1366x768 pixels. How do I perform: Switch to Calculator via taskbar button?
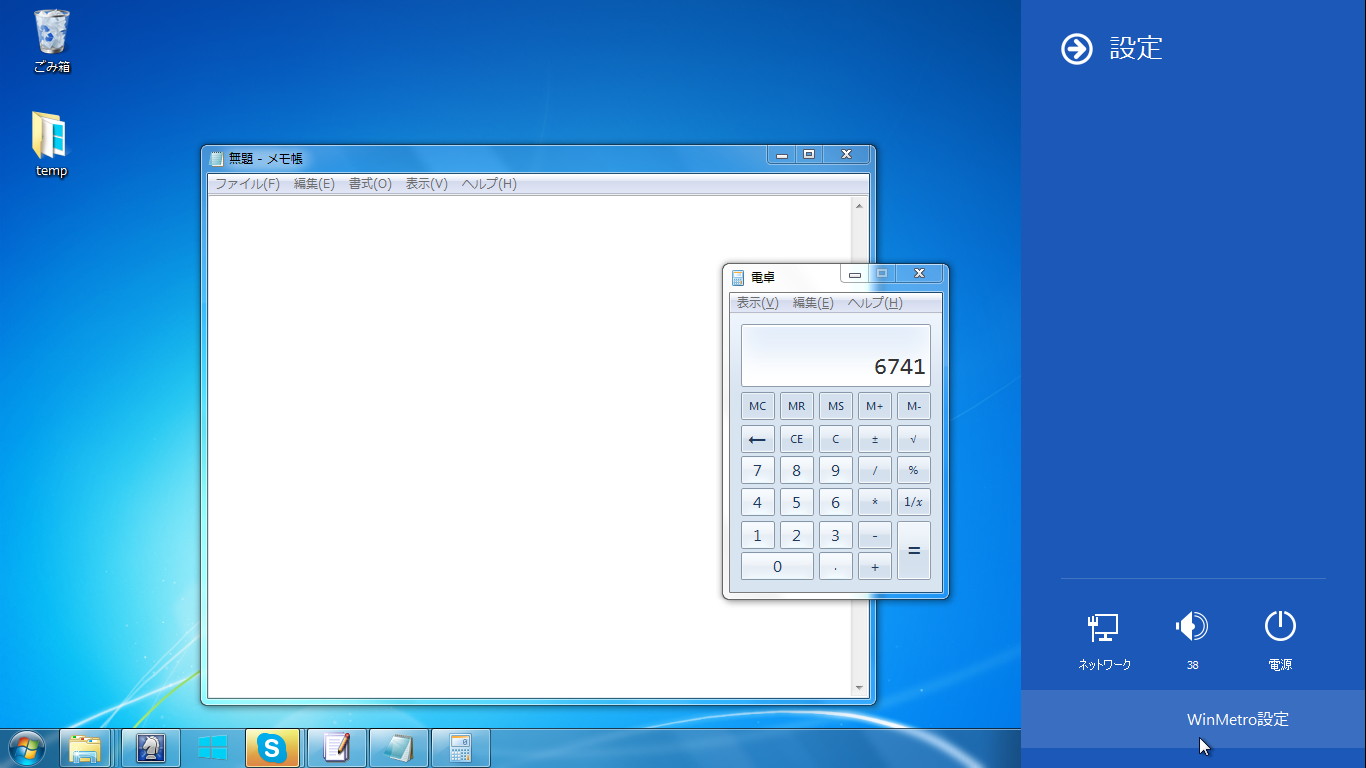coord(461,748)
